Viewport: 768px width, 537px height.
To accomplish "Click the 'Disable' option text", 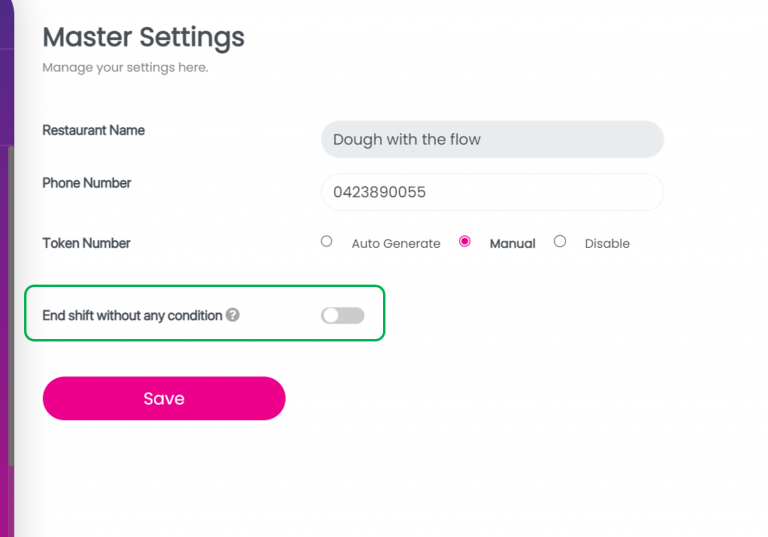I will 607,243.
